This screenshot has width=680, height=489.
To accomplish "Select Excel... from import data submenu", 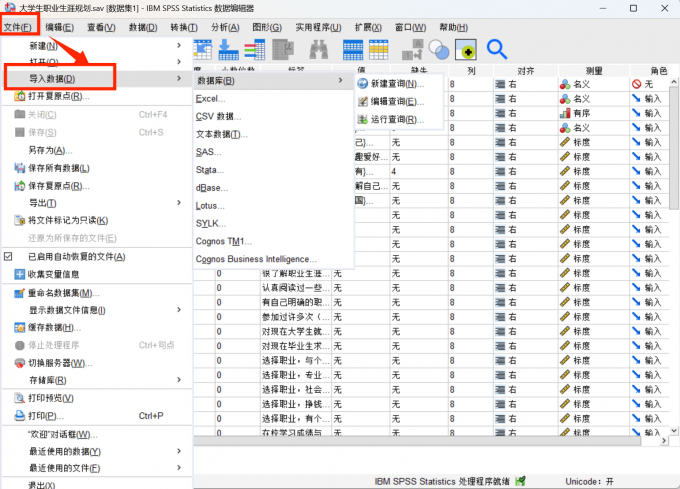I will (211, 99).
